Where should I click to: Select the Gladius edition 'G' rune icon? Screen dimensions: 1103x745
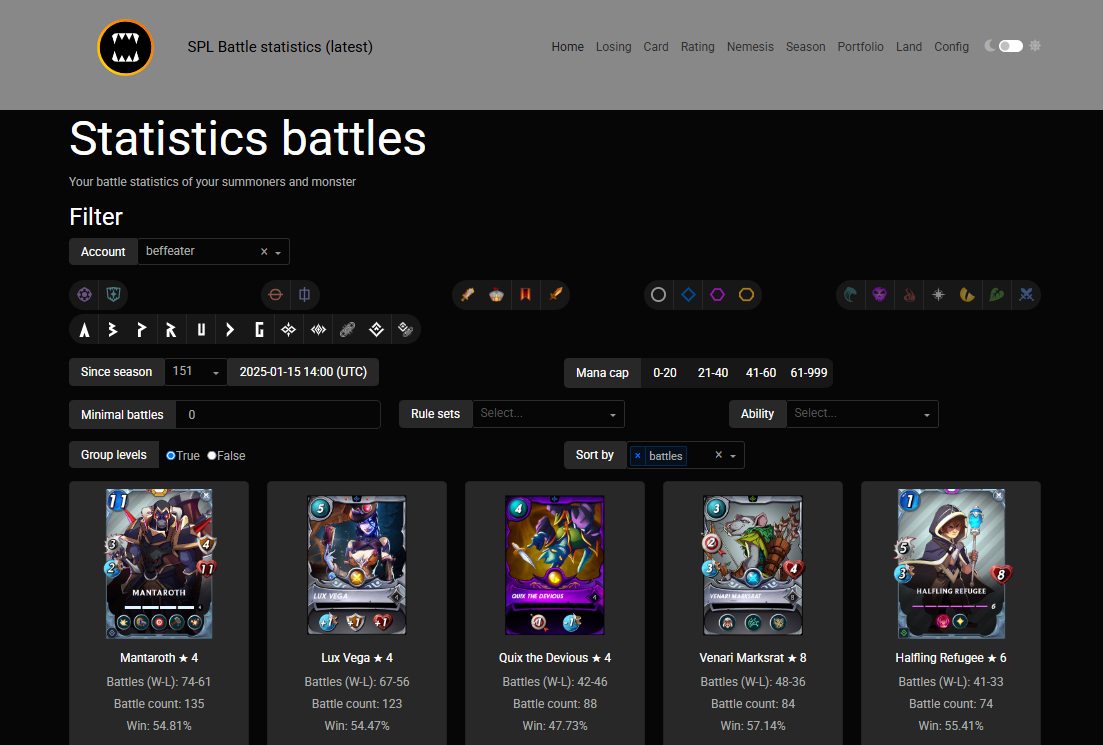(260, 329)
